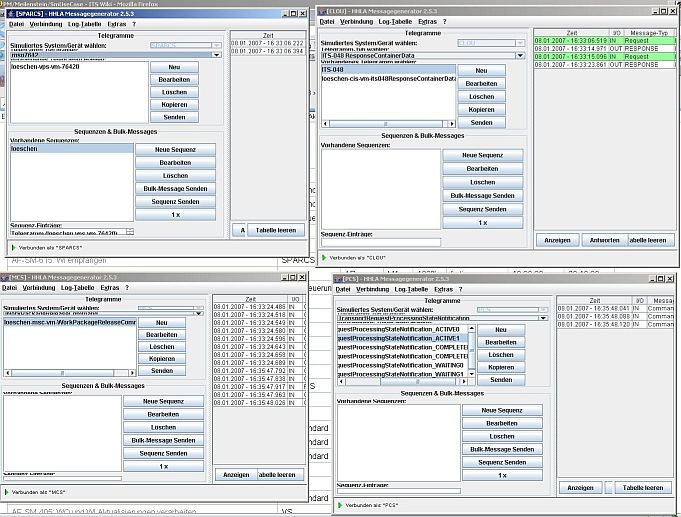Open the Verbindung menu in CLOU window
Viewport: 681px width, 517px height.
tap(351, 21)
